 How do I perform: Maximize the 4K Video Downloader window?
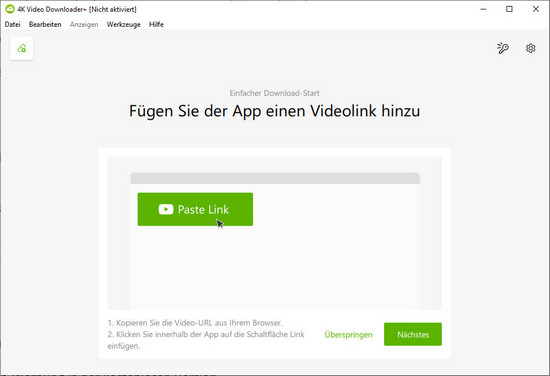point(509,9)
